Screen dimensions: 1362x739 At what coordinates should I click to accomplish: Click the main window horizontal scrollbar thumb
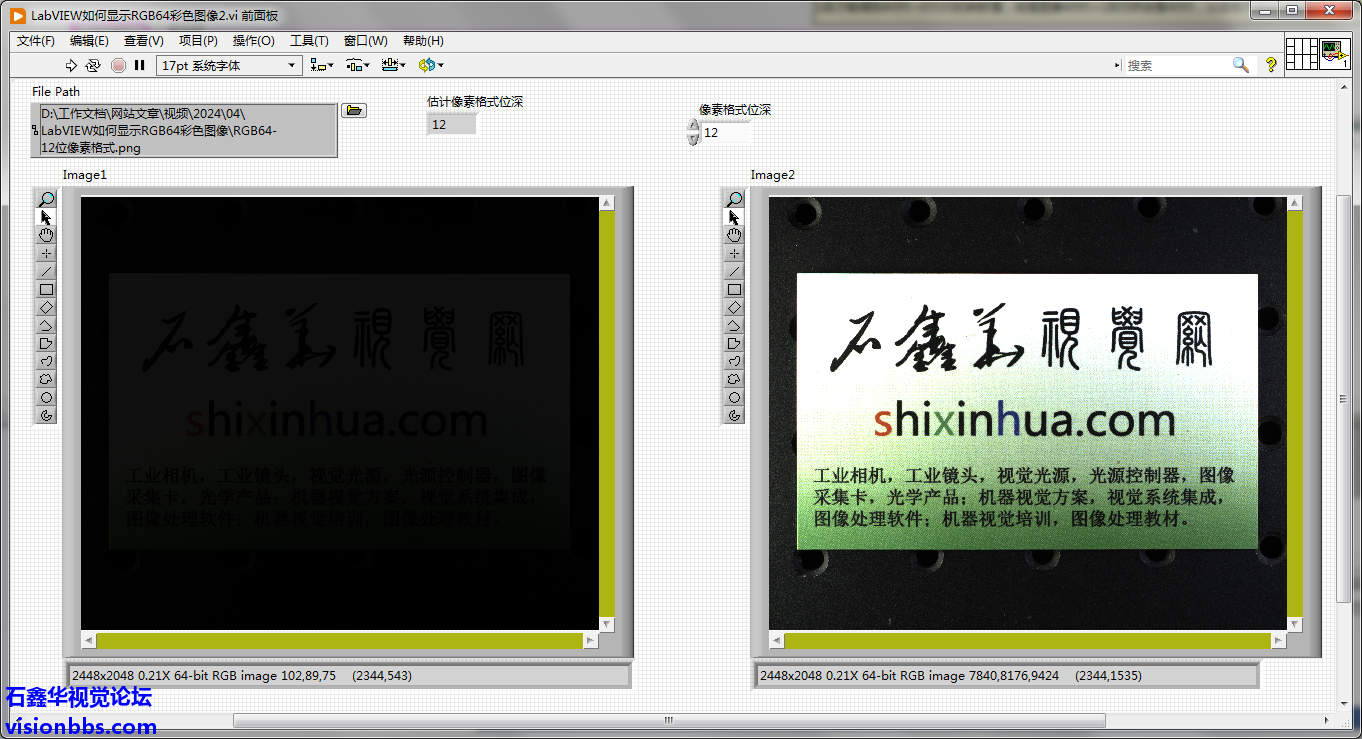[669, 720]
